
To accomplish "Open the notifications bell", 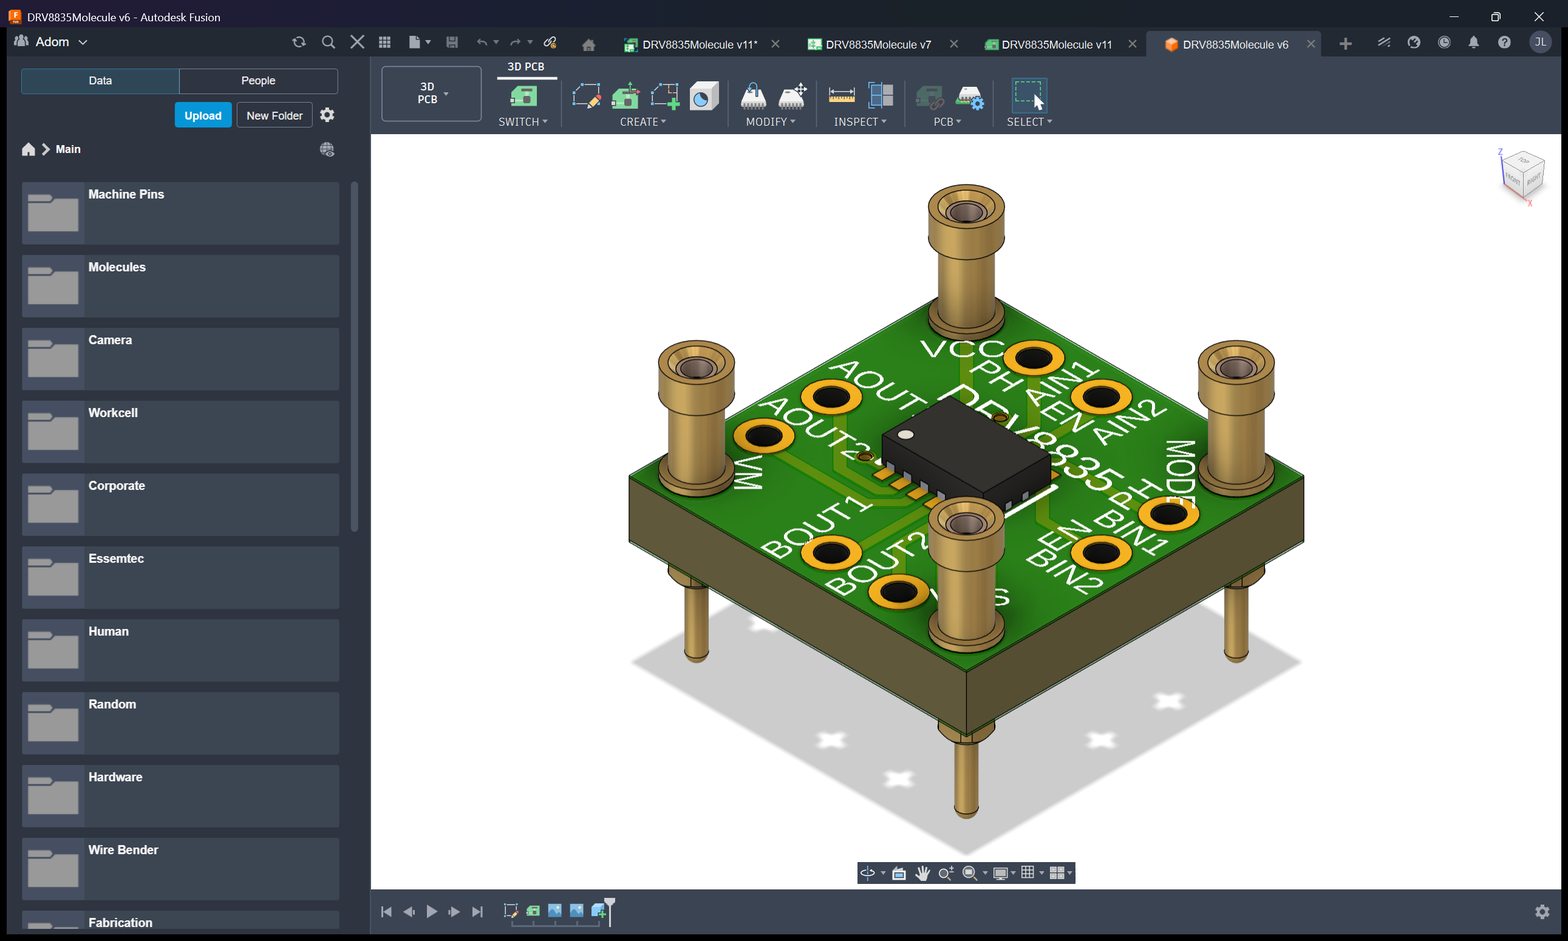I will pos(1473,42).
